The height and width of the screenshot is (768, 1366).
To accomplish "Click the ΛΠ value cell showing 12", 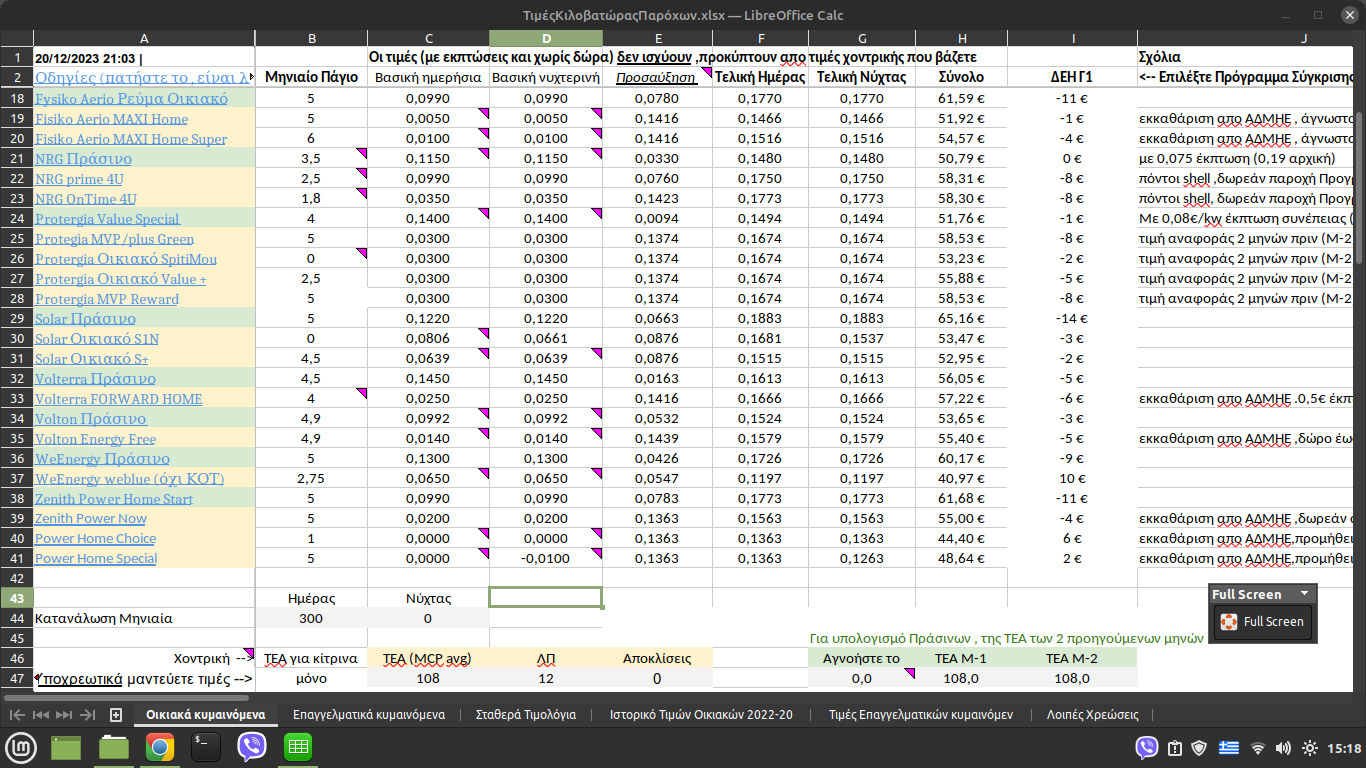I will tap(546, 678).
